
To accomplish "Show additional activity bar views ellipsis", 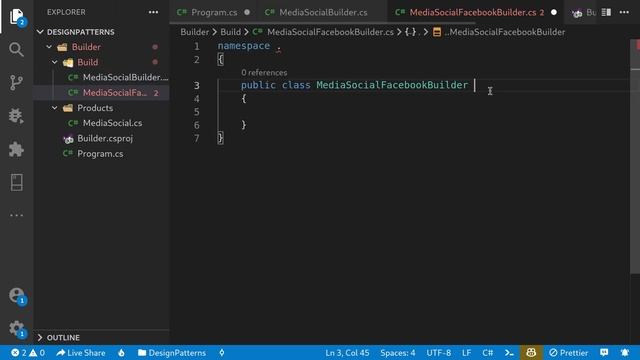I will point(16,215).
